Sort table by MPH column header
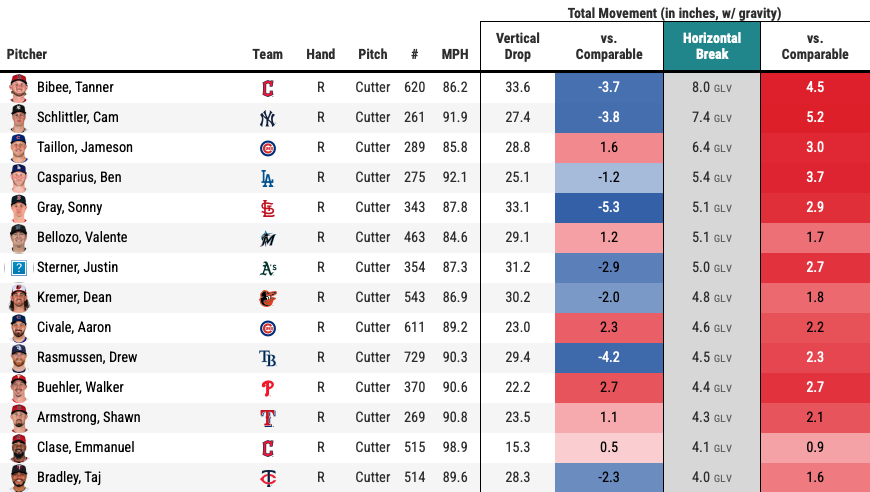Viewport: 870px width, 492px height. [x=454, y=55]
